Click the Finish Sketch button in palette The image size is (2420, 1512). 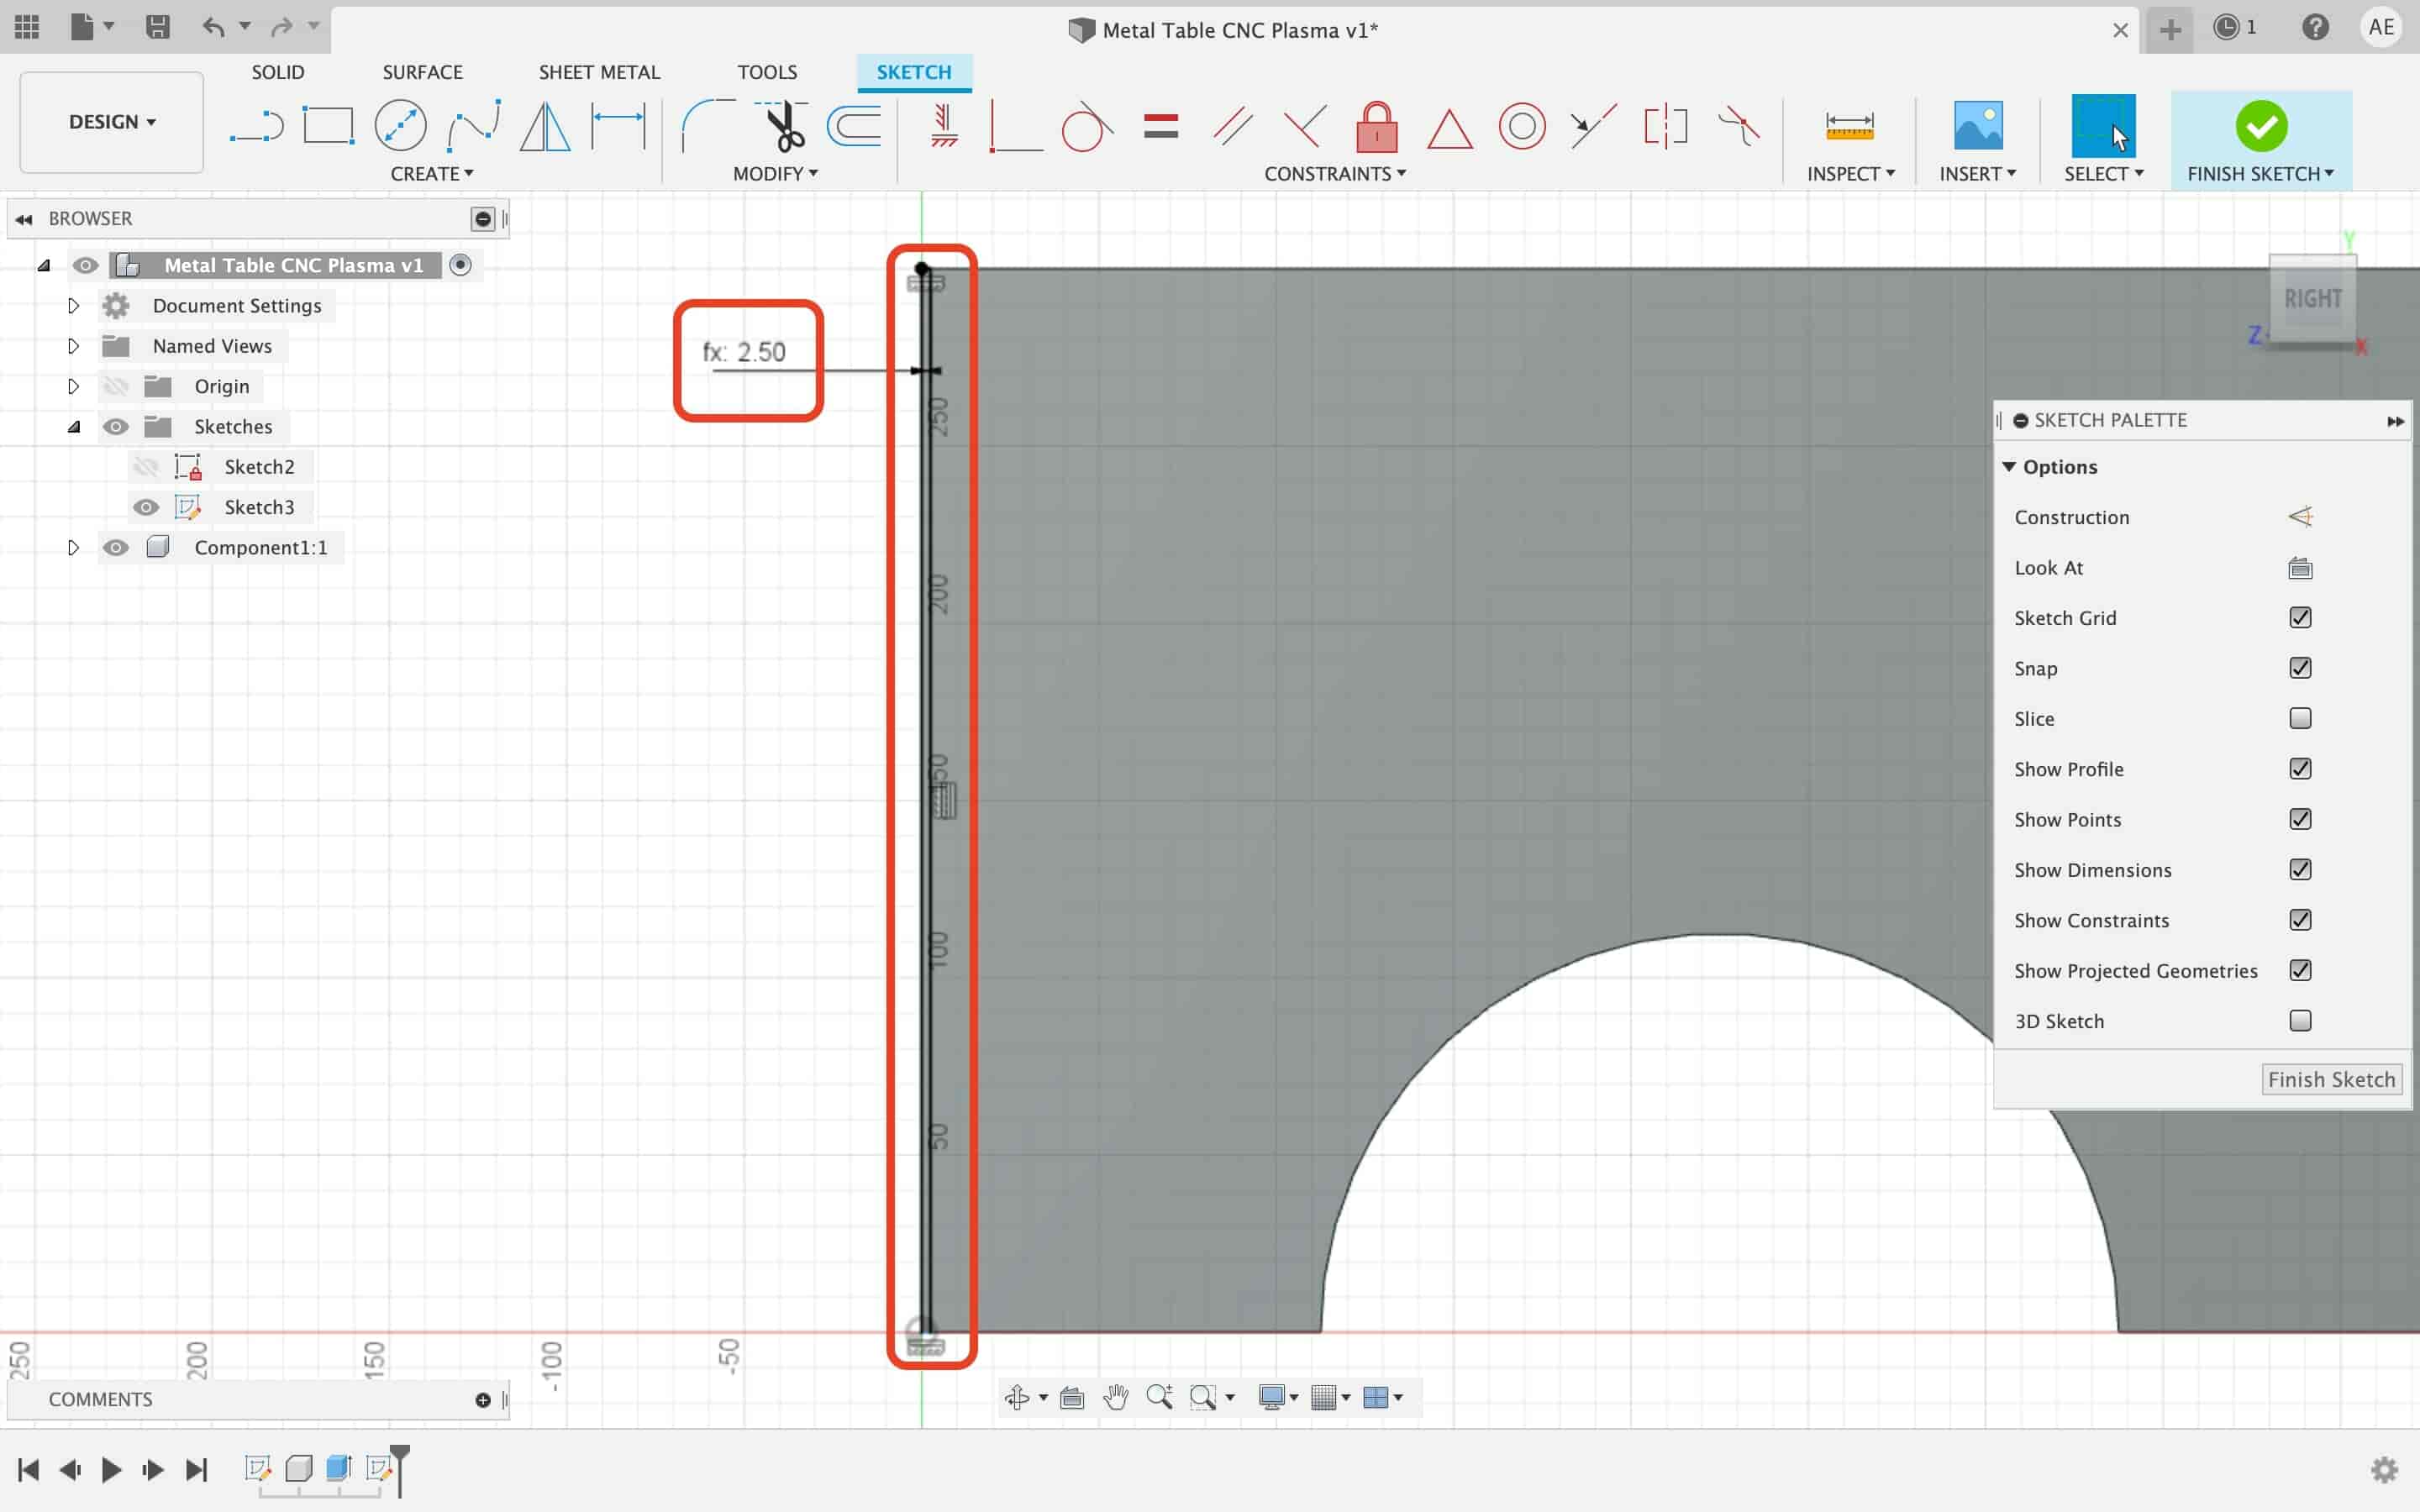[2331, 1080]
